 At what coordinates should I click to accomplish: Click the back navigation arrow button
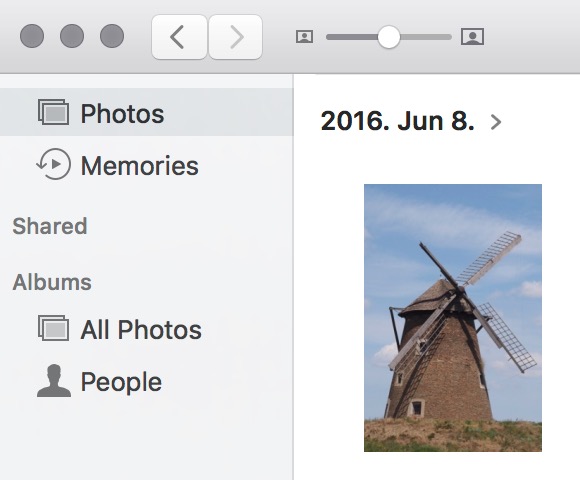point(179,37)
